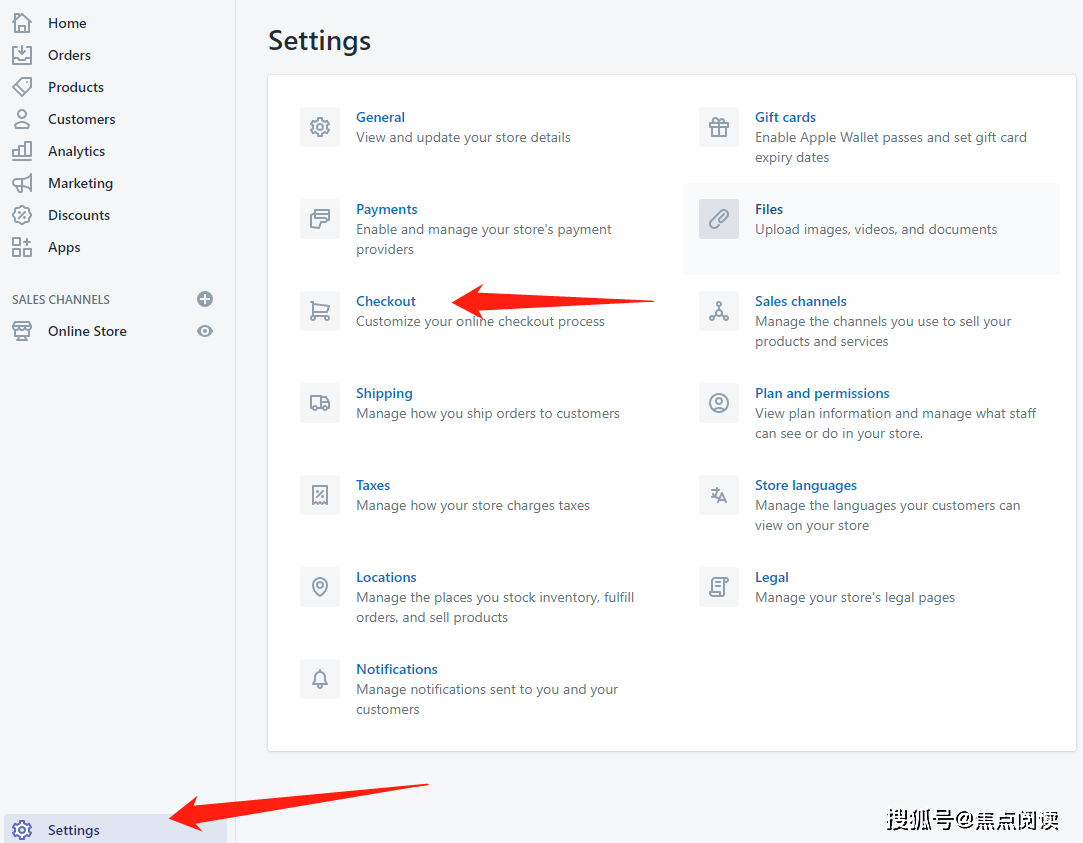Click the Files paperclip icon
The width and height of the screenshot is (1083, 843).
719,219
